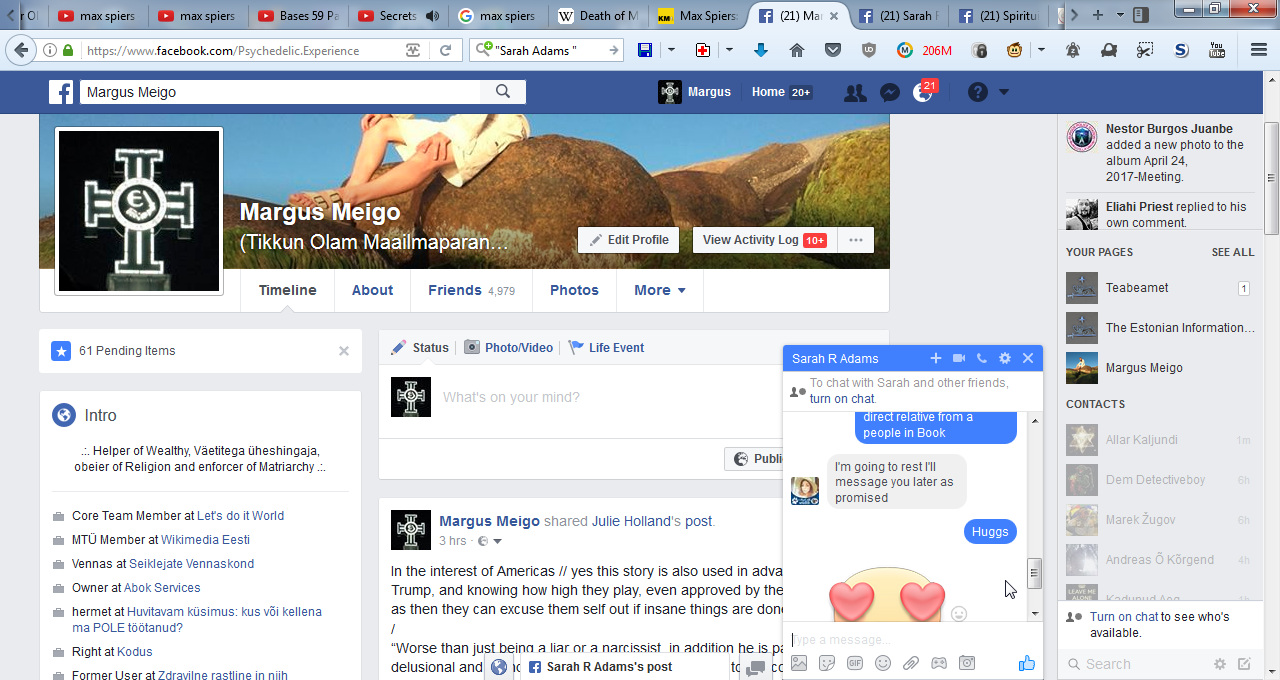Select the Life Event composer option
Image resolution: width=1280 pixels, height=680 pixels.
tap(606, 348)
